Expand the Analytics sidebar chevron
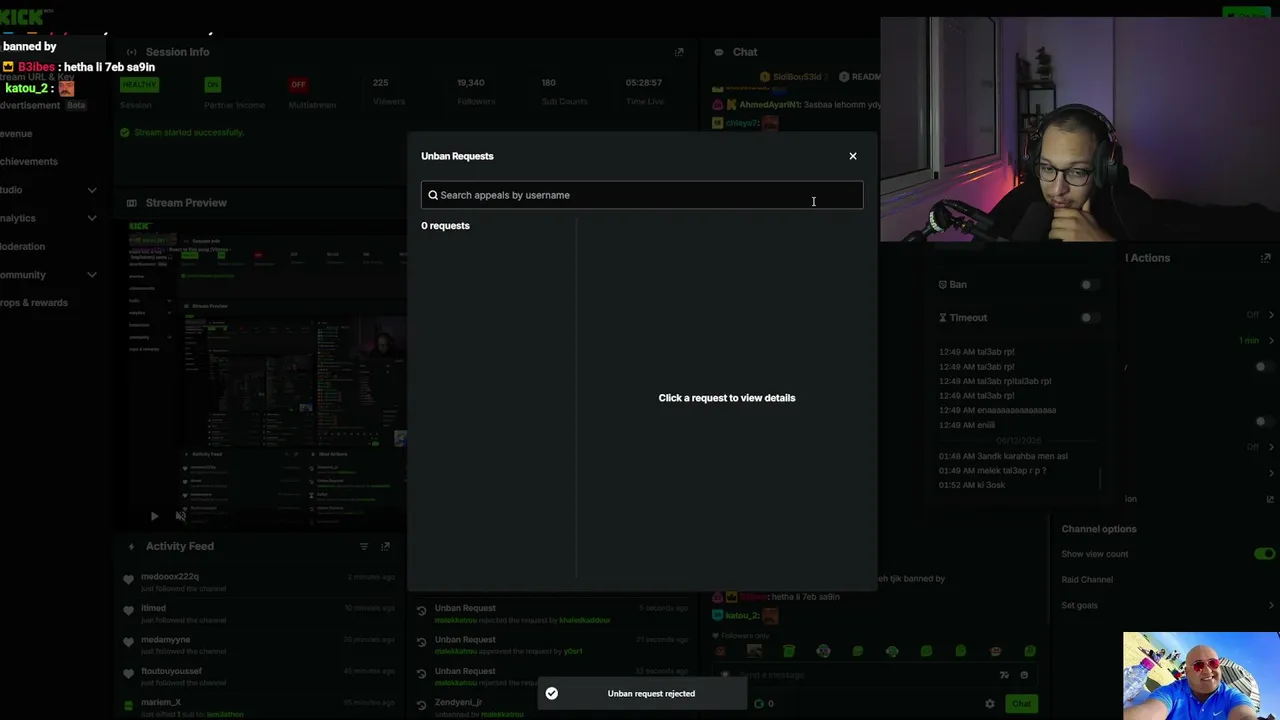 92,218
